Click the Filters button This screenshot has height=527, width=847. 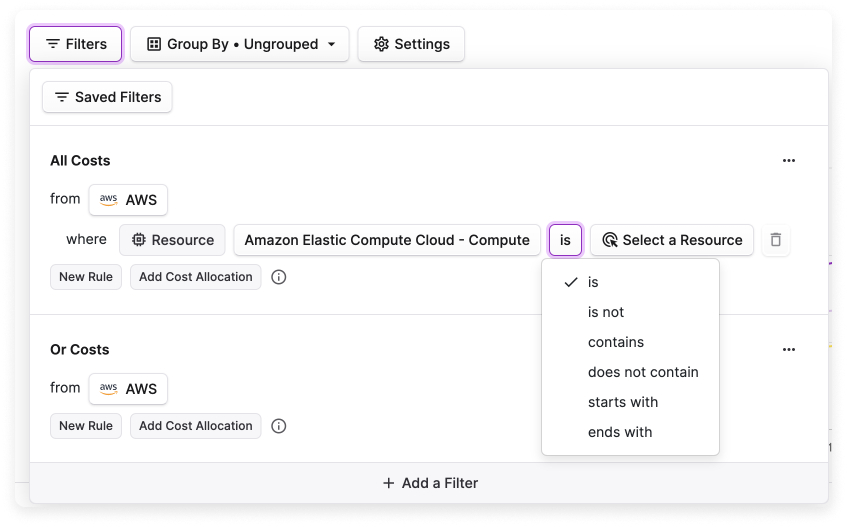76,44
